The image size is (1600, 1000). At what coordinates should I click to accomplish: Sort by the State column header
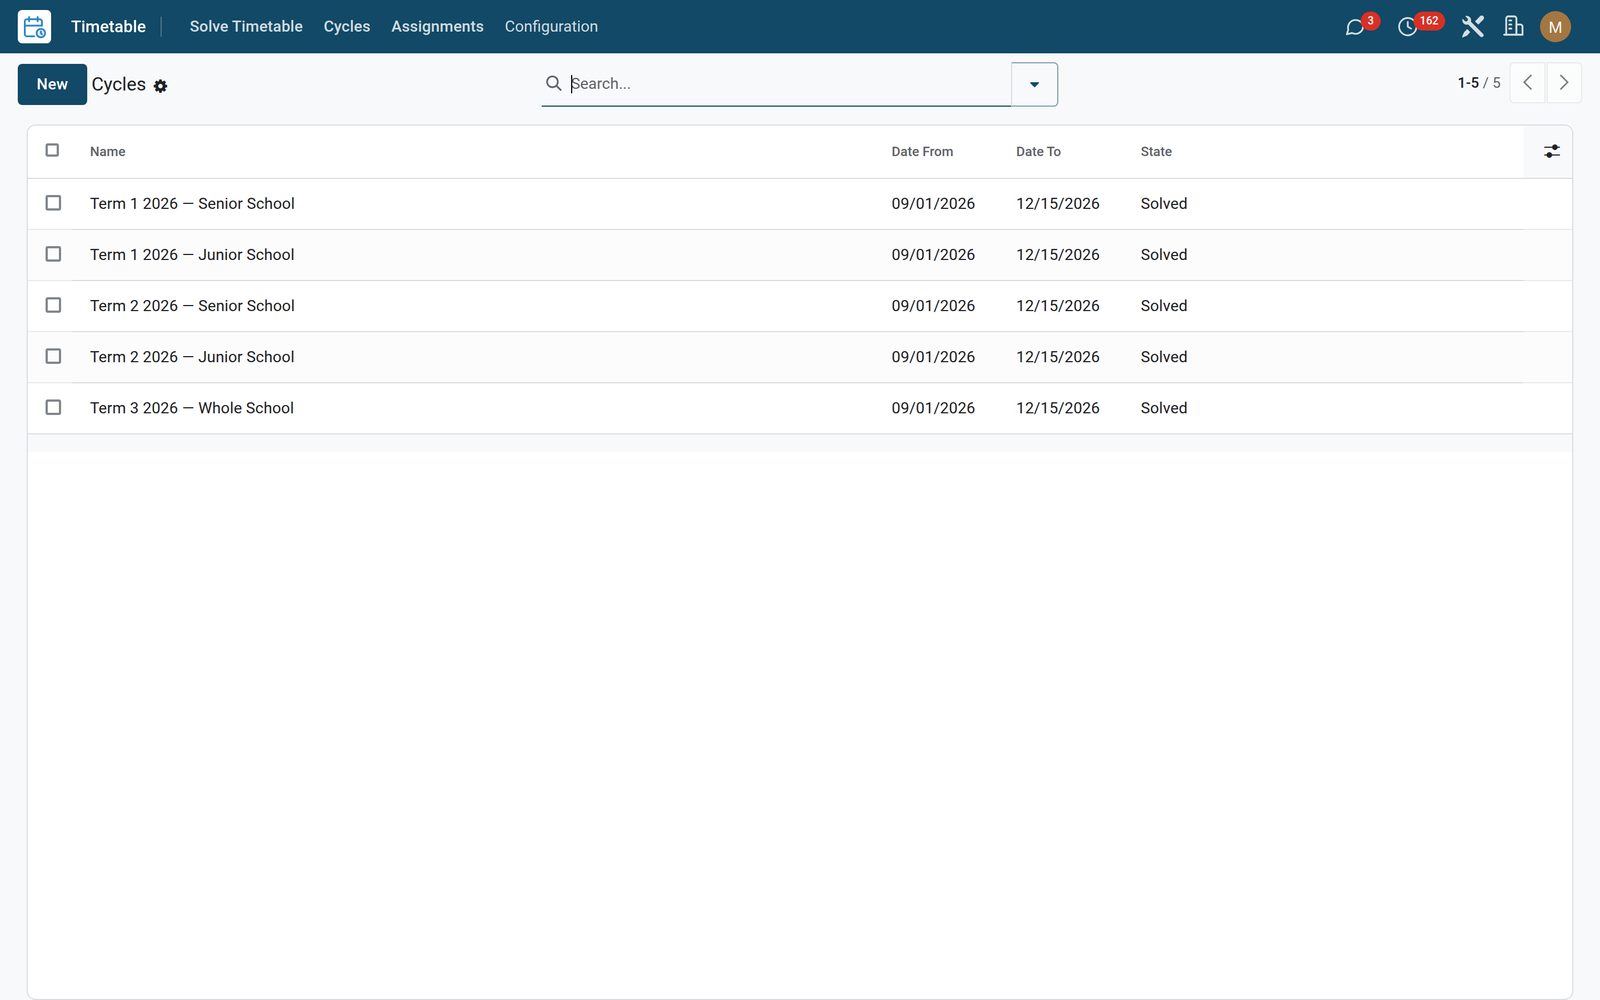[x=1156, y=152]
